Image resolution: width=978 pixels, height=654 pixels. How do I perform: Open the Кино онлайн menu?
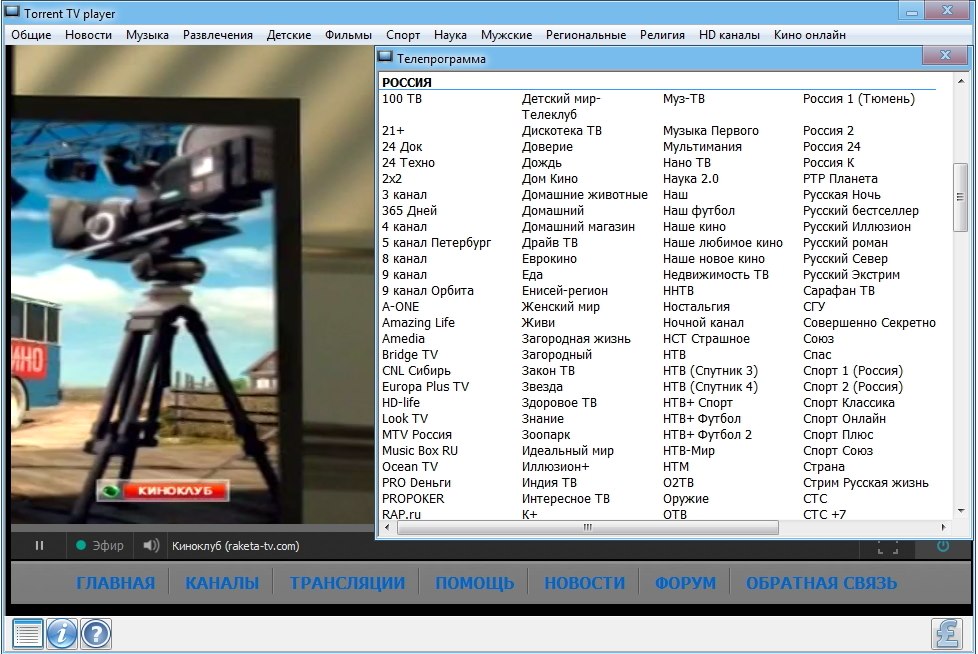810,35
